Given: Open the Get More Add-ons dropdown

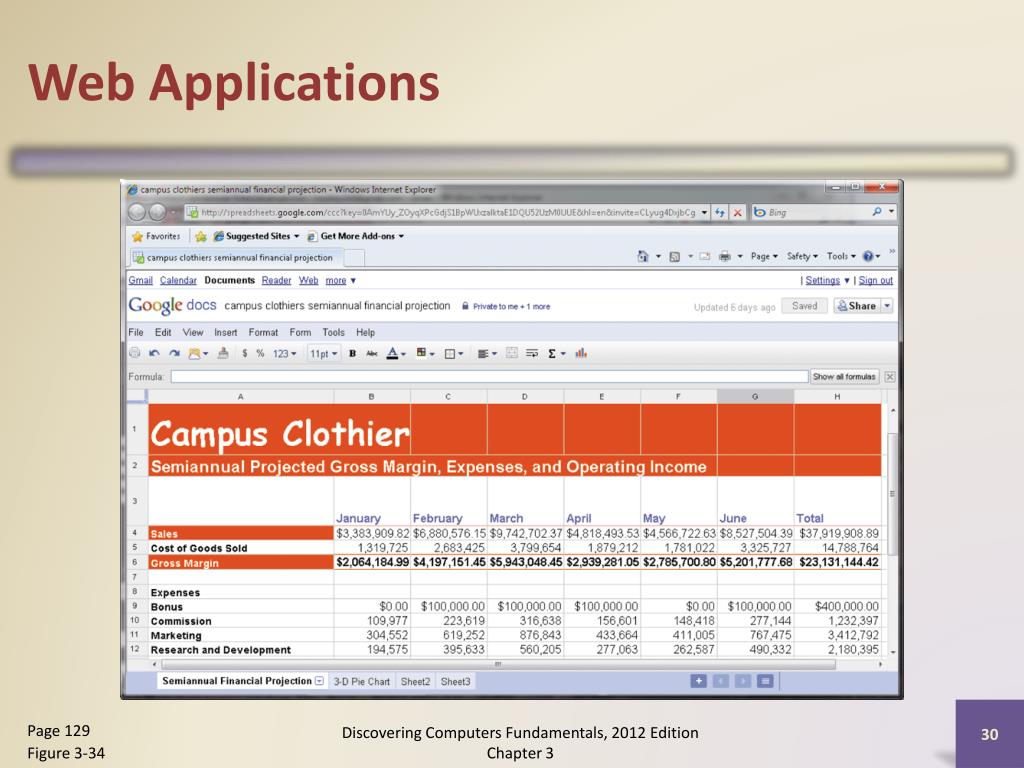Looking at the screenshot, I should pos(355,236).
